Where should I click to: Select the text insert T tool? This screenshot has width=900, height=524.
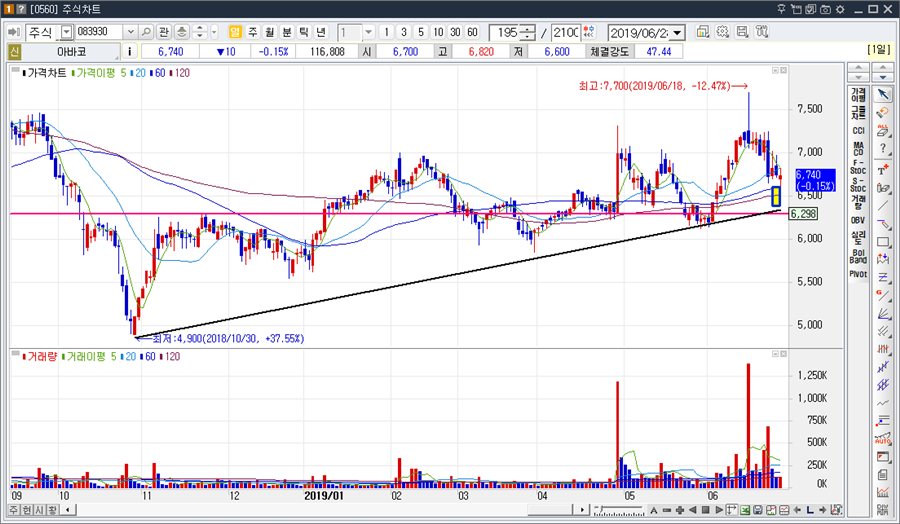pos(883,169)
